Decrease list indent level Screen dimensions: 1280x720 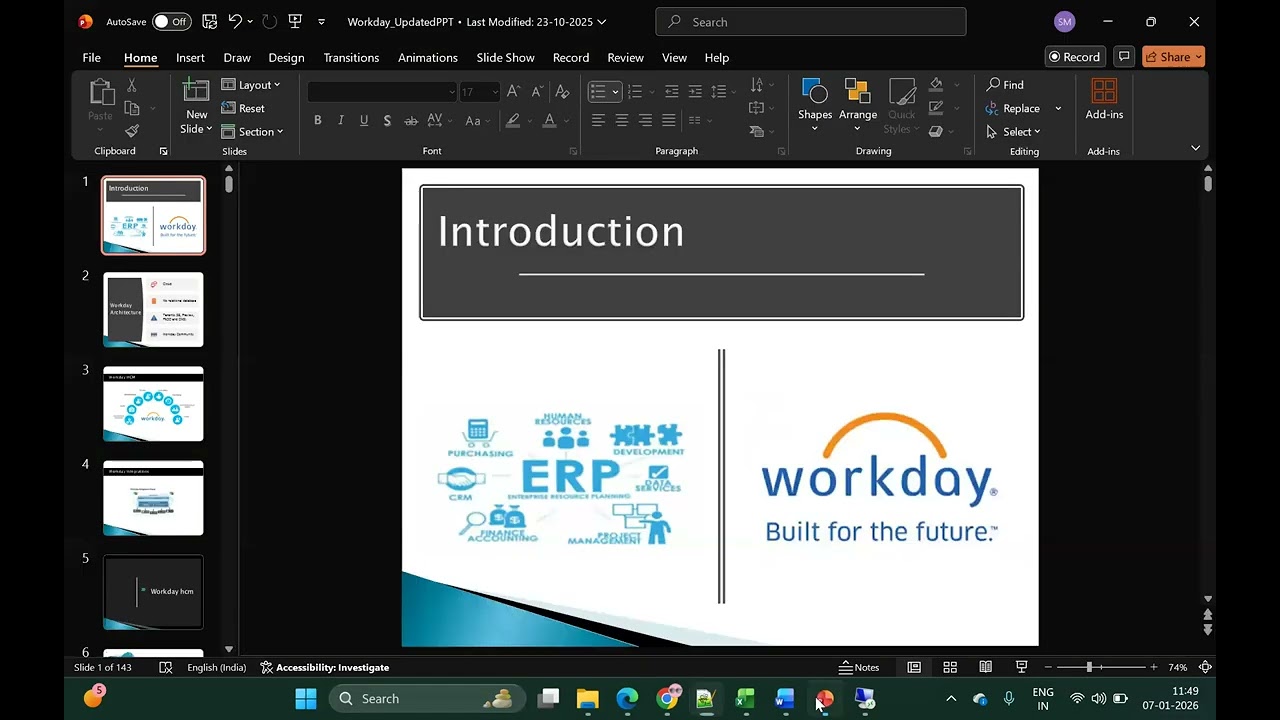point(671,91)
